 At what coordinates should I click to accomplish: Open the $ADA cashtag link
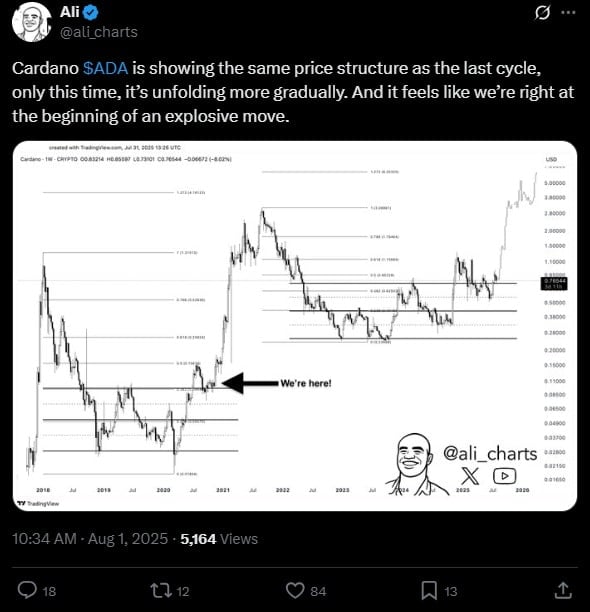(105, 68)
